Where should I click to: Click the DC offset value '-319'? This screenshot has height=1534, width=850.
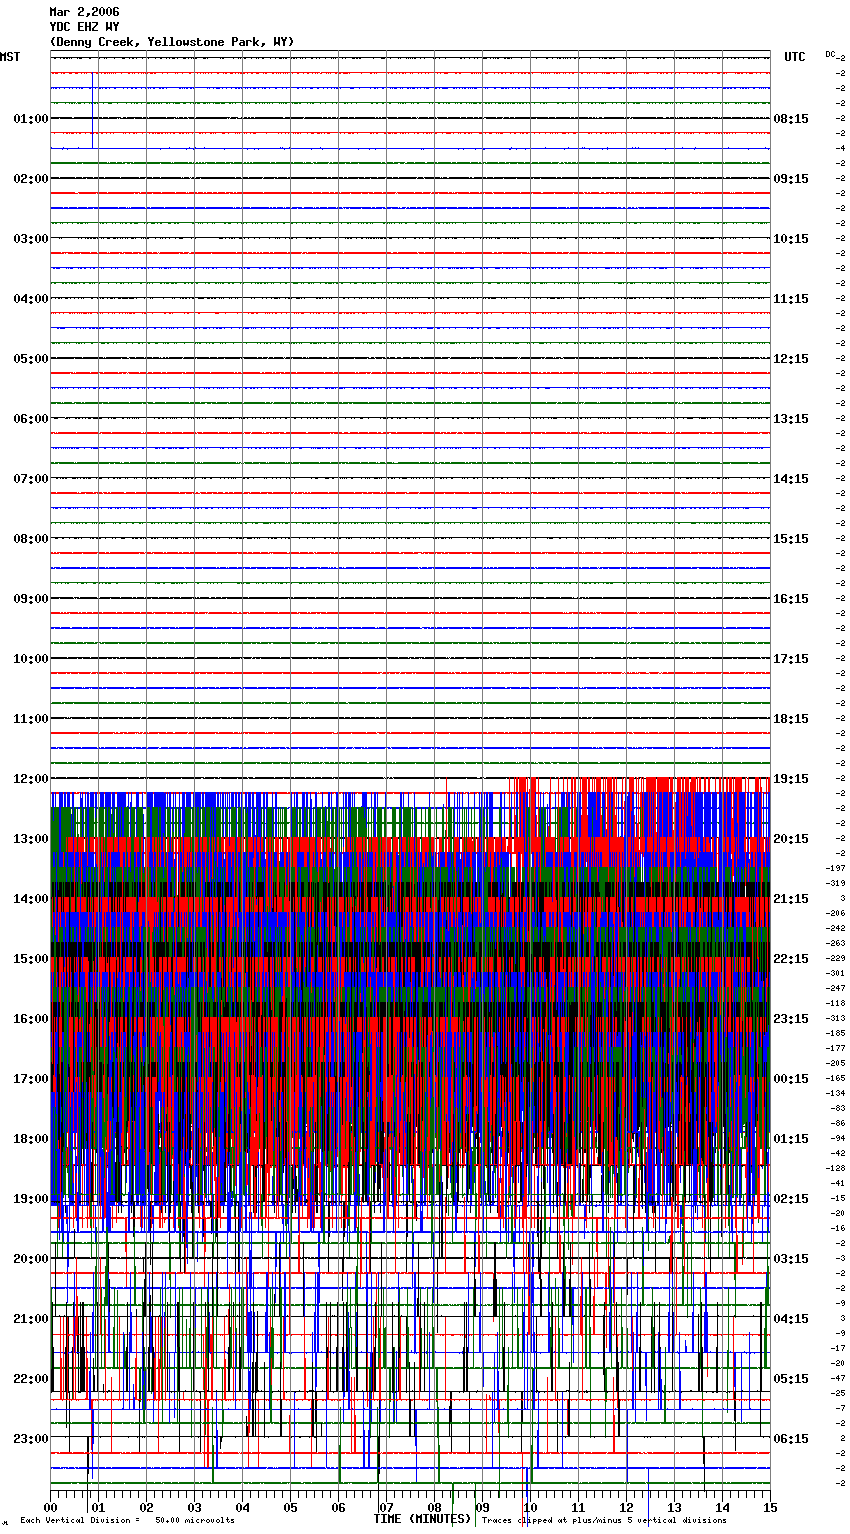836,884
